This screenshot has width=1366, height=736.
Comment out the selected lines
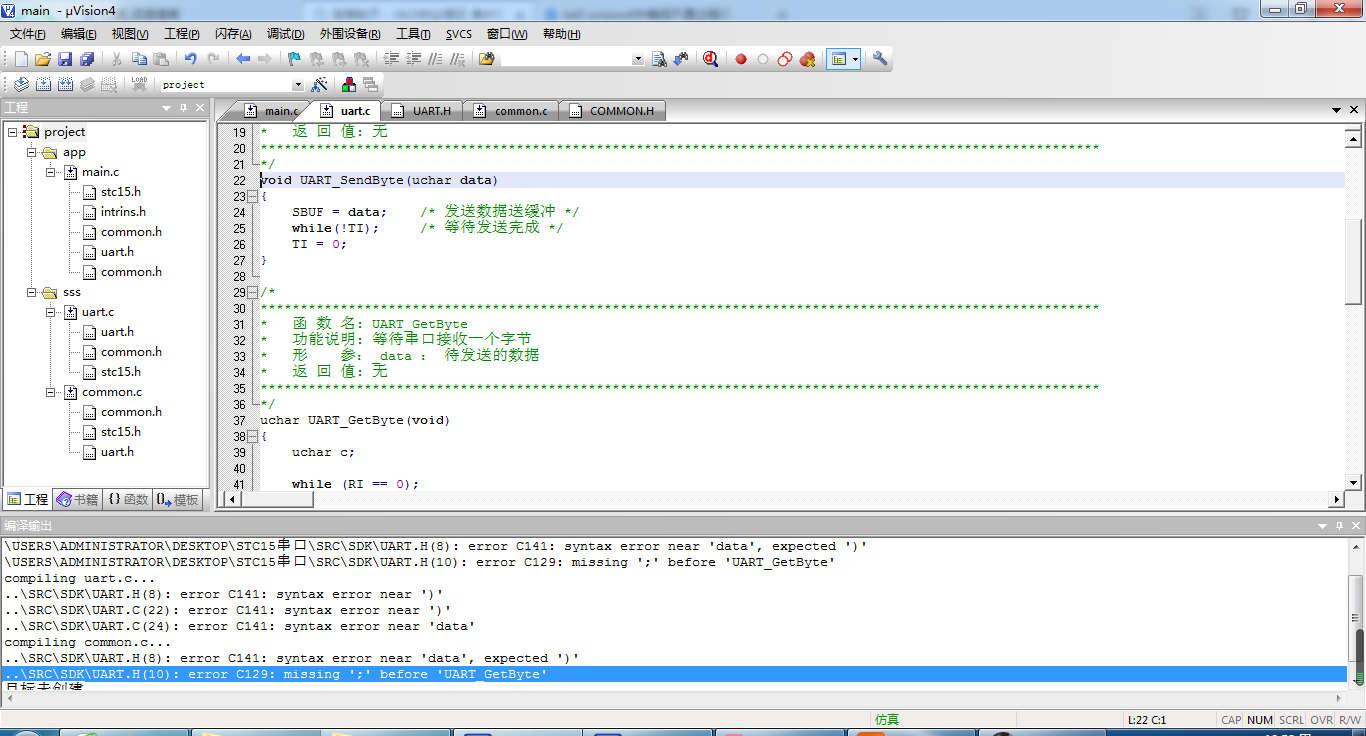click(435, 60)
